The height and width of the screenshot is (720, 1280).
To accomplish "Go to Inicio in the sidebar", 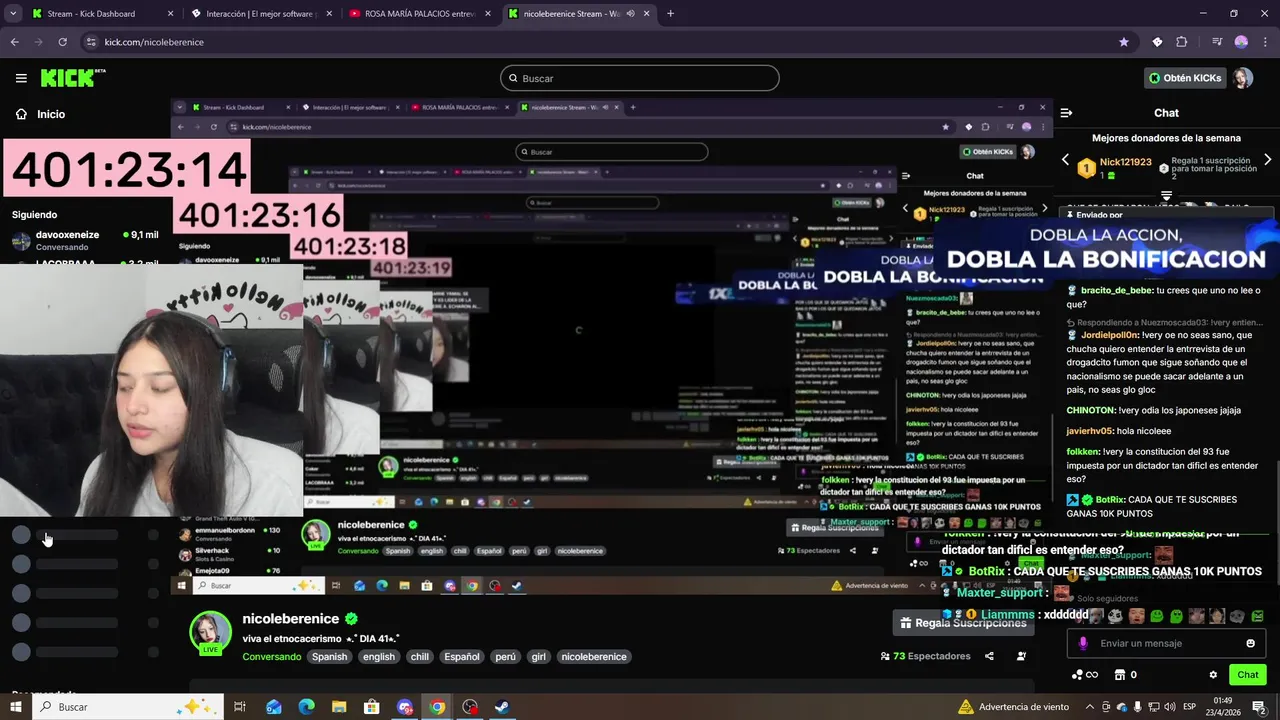I will click(40, 114).
